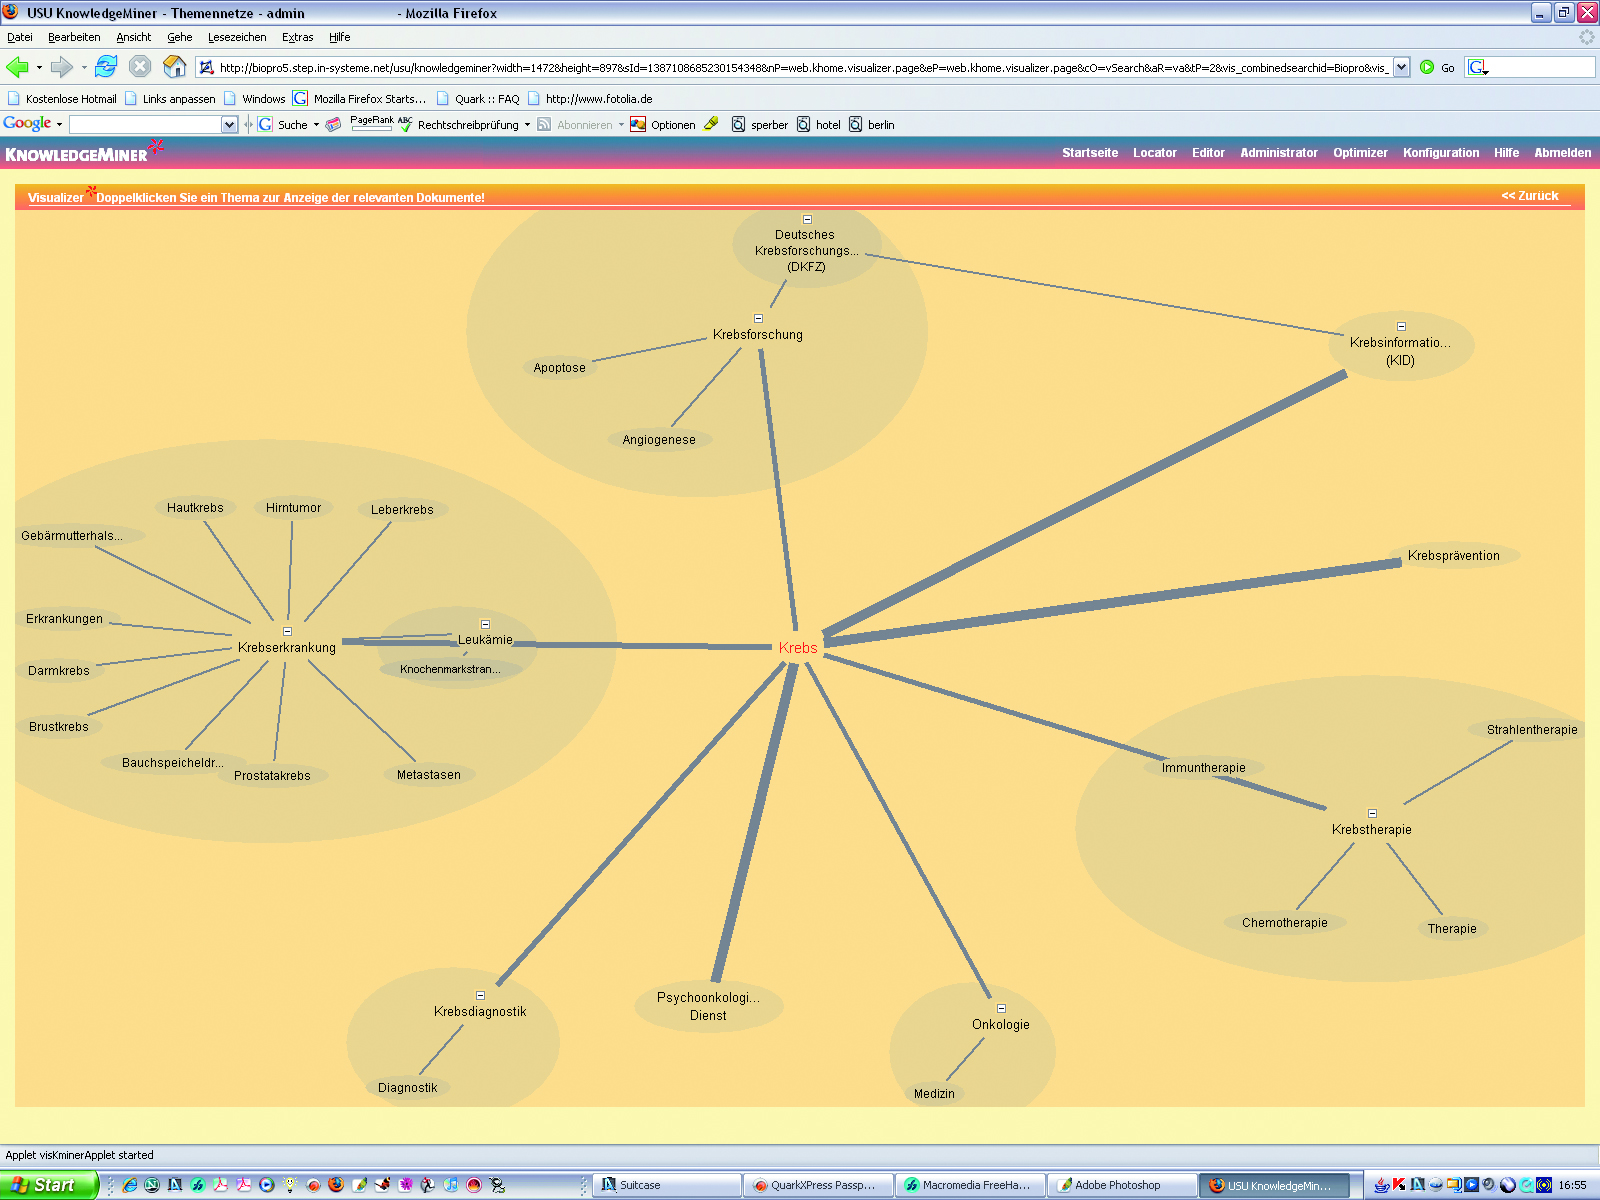Collapse the Krebserkrankung node toggle
Viewport: 1600px width, 1200px height.
[287, 631]
